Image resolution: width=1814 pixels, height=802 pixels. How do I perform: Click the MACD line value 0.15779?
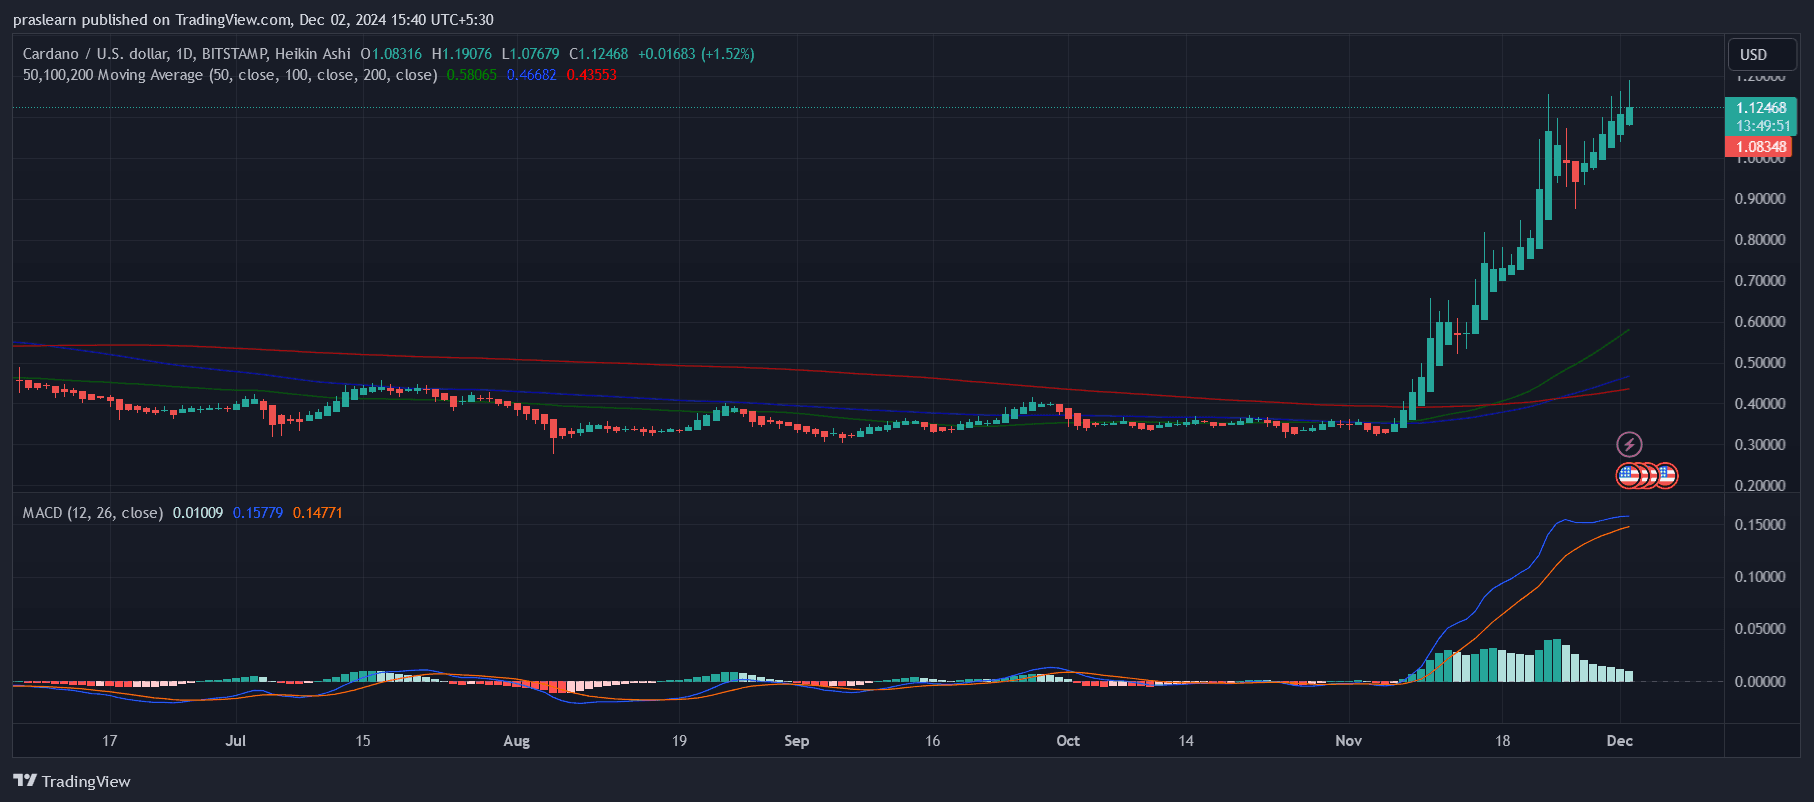(258, 513)
